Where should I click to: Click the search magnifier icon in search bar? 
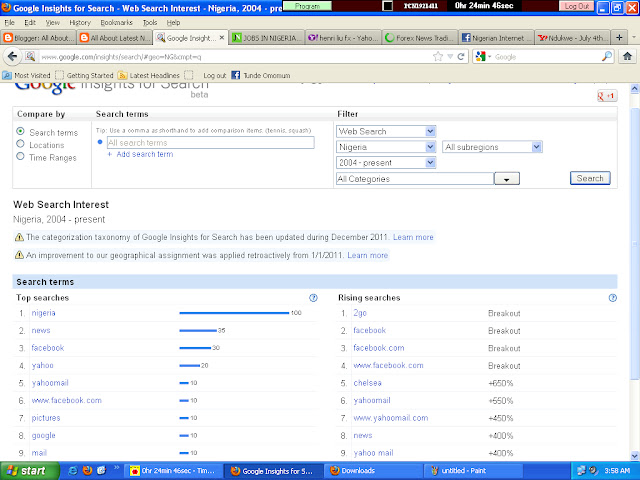pos(607,56)
